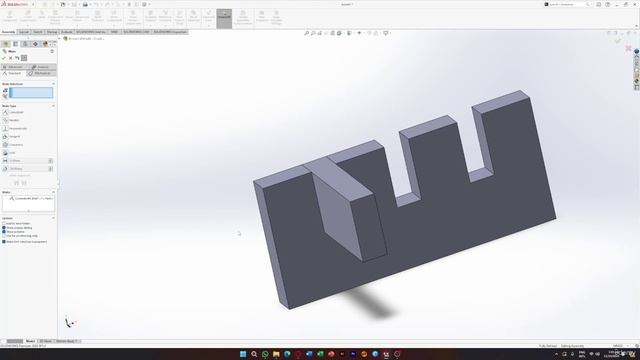Accept the mate with the green OK checkmark
This screenshot has height=360, width=640.
click(4, 58)
